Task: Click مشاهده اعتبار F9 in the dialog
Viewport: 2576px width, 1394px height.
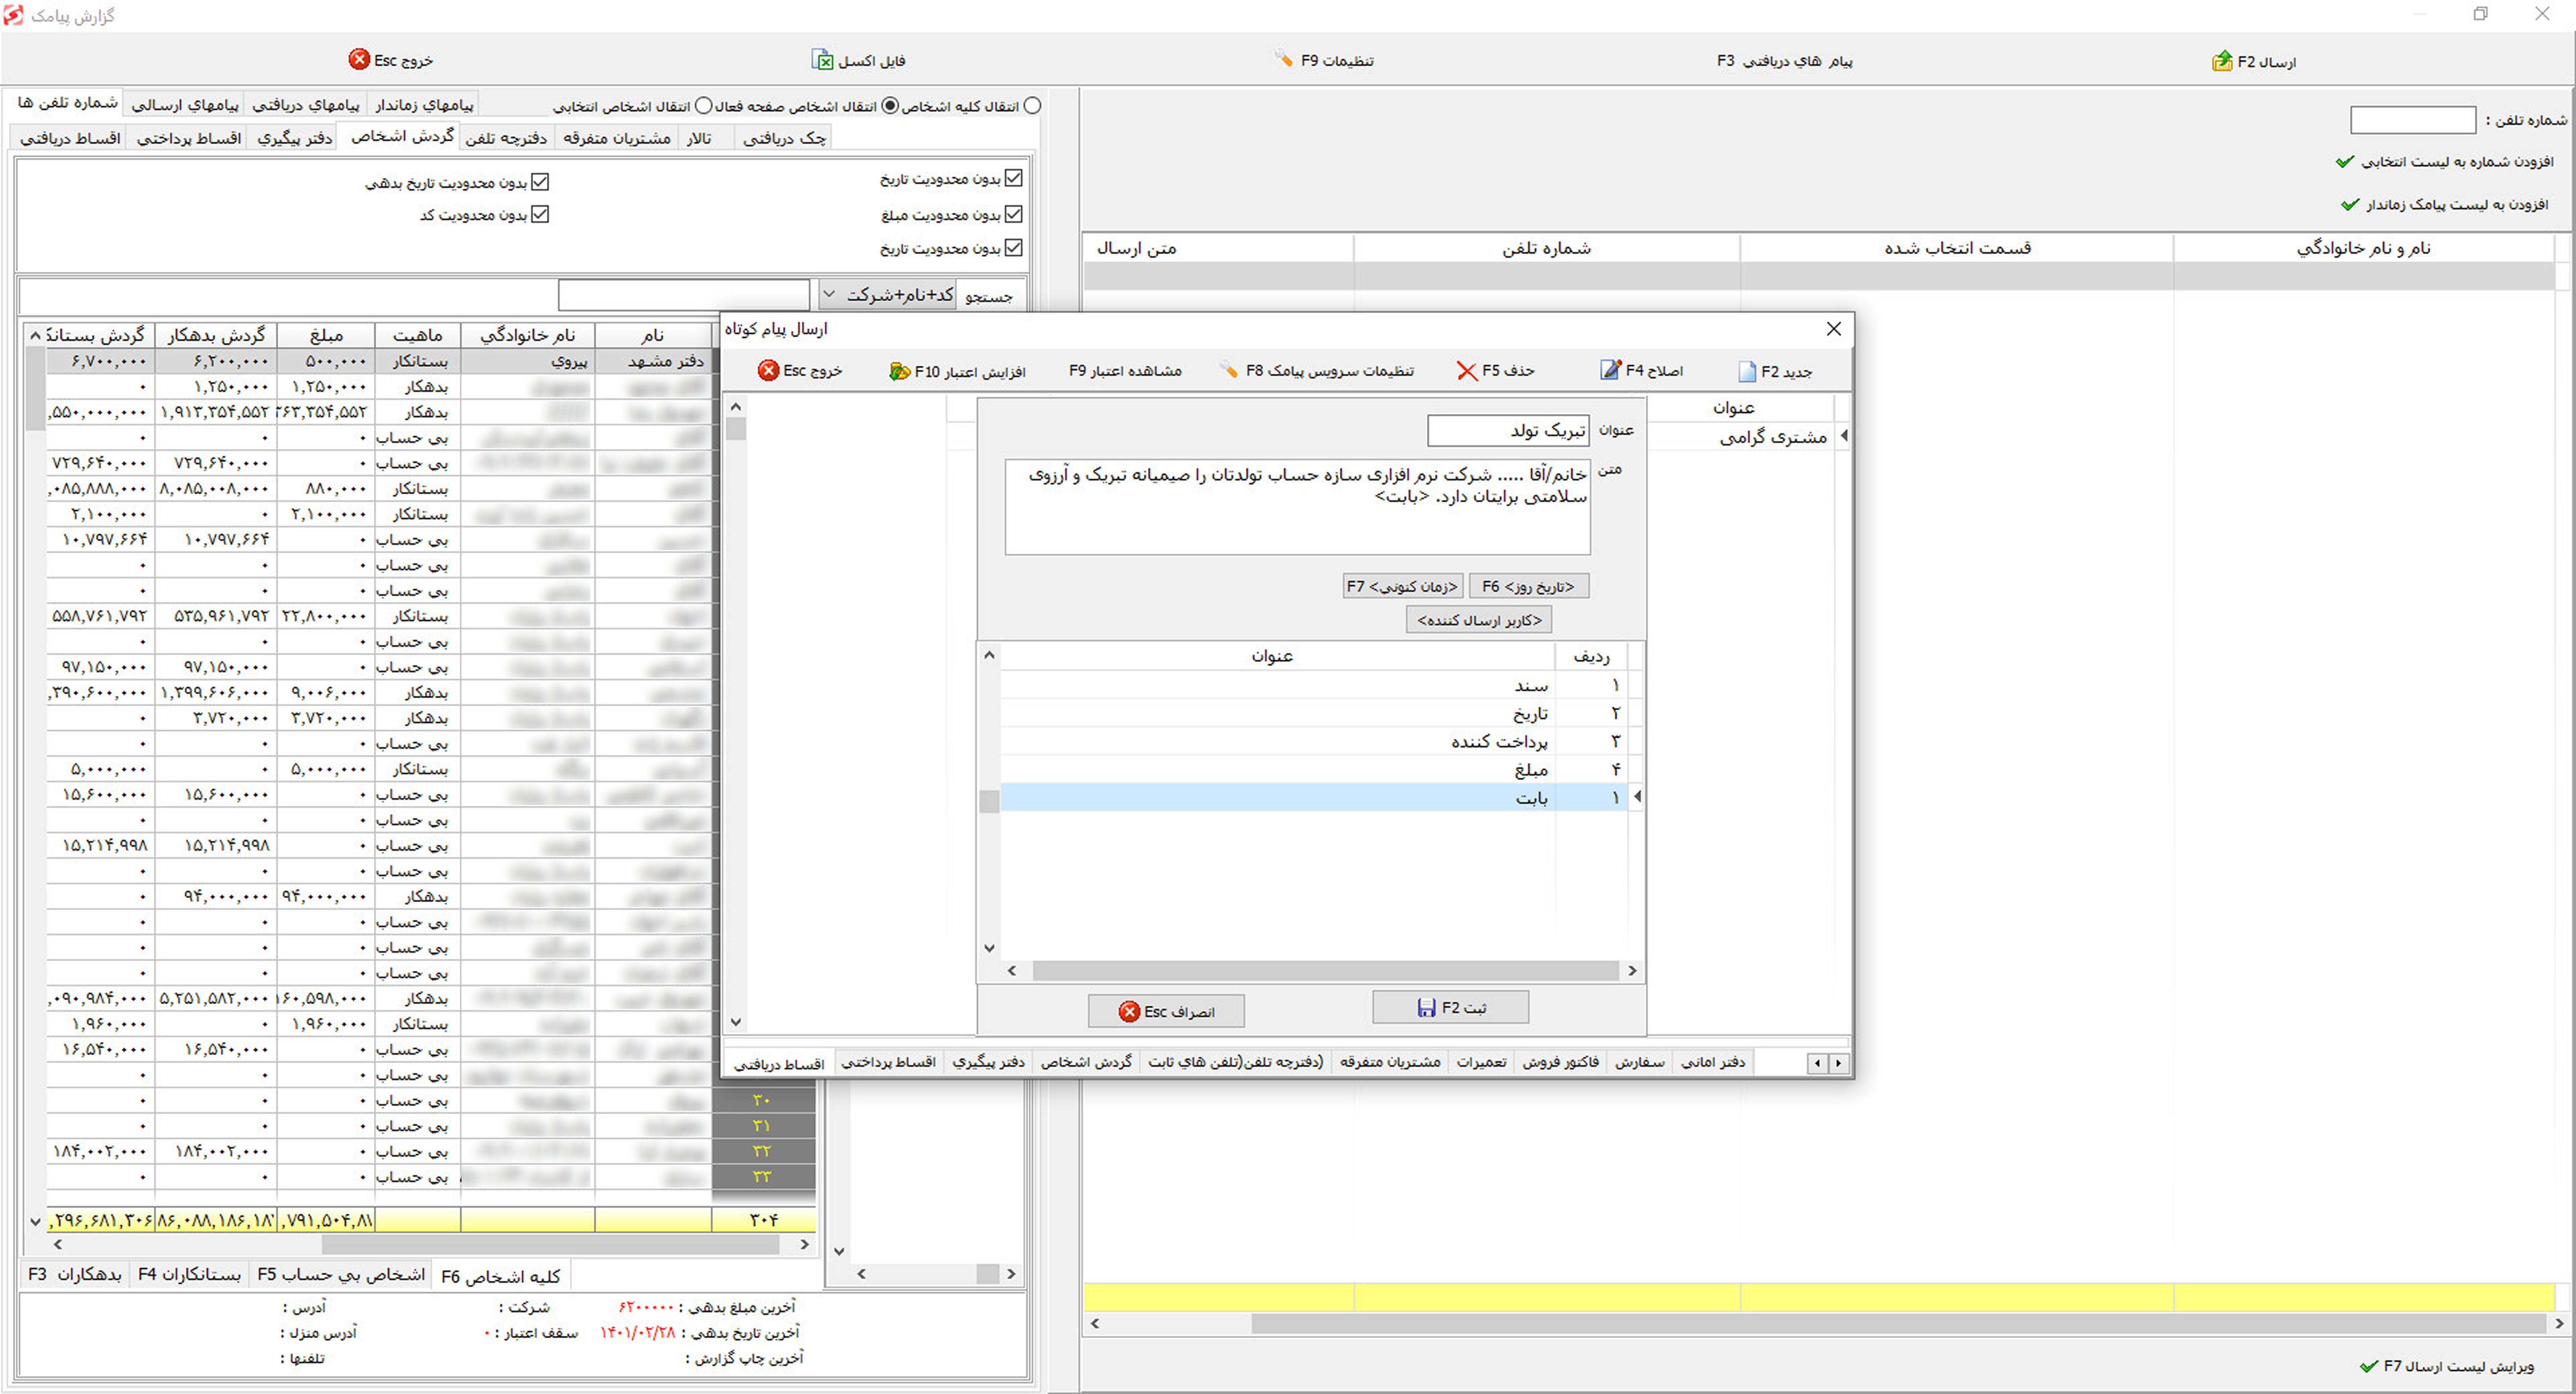Action: (1125, 371)
